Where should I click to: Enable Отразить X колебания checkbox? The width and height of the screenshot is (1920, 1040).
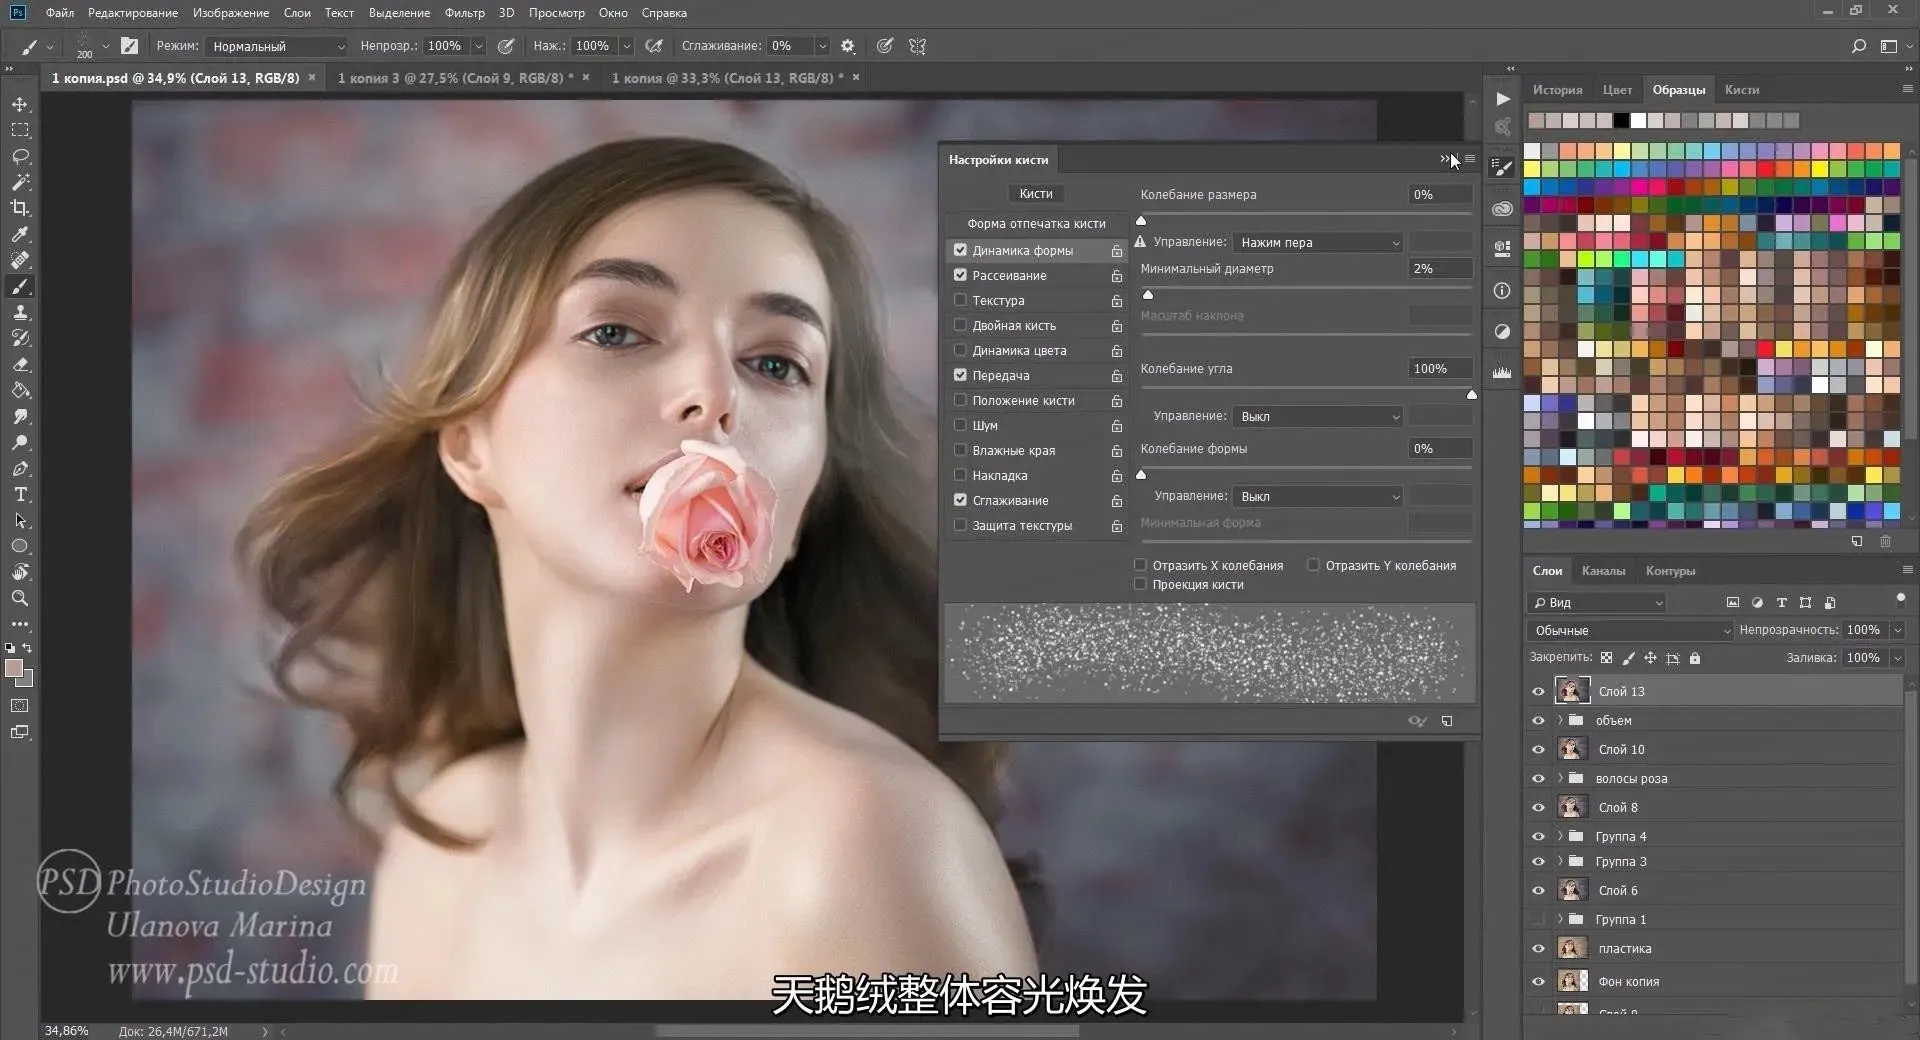coord(1140,565)
